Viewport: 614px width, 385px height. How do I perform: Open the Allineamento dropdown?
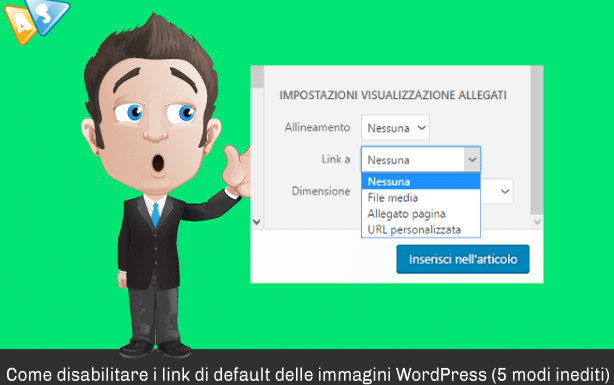(395, 128)
